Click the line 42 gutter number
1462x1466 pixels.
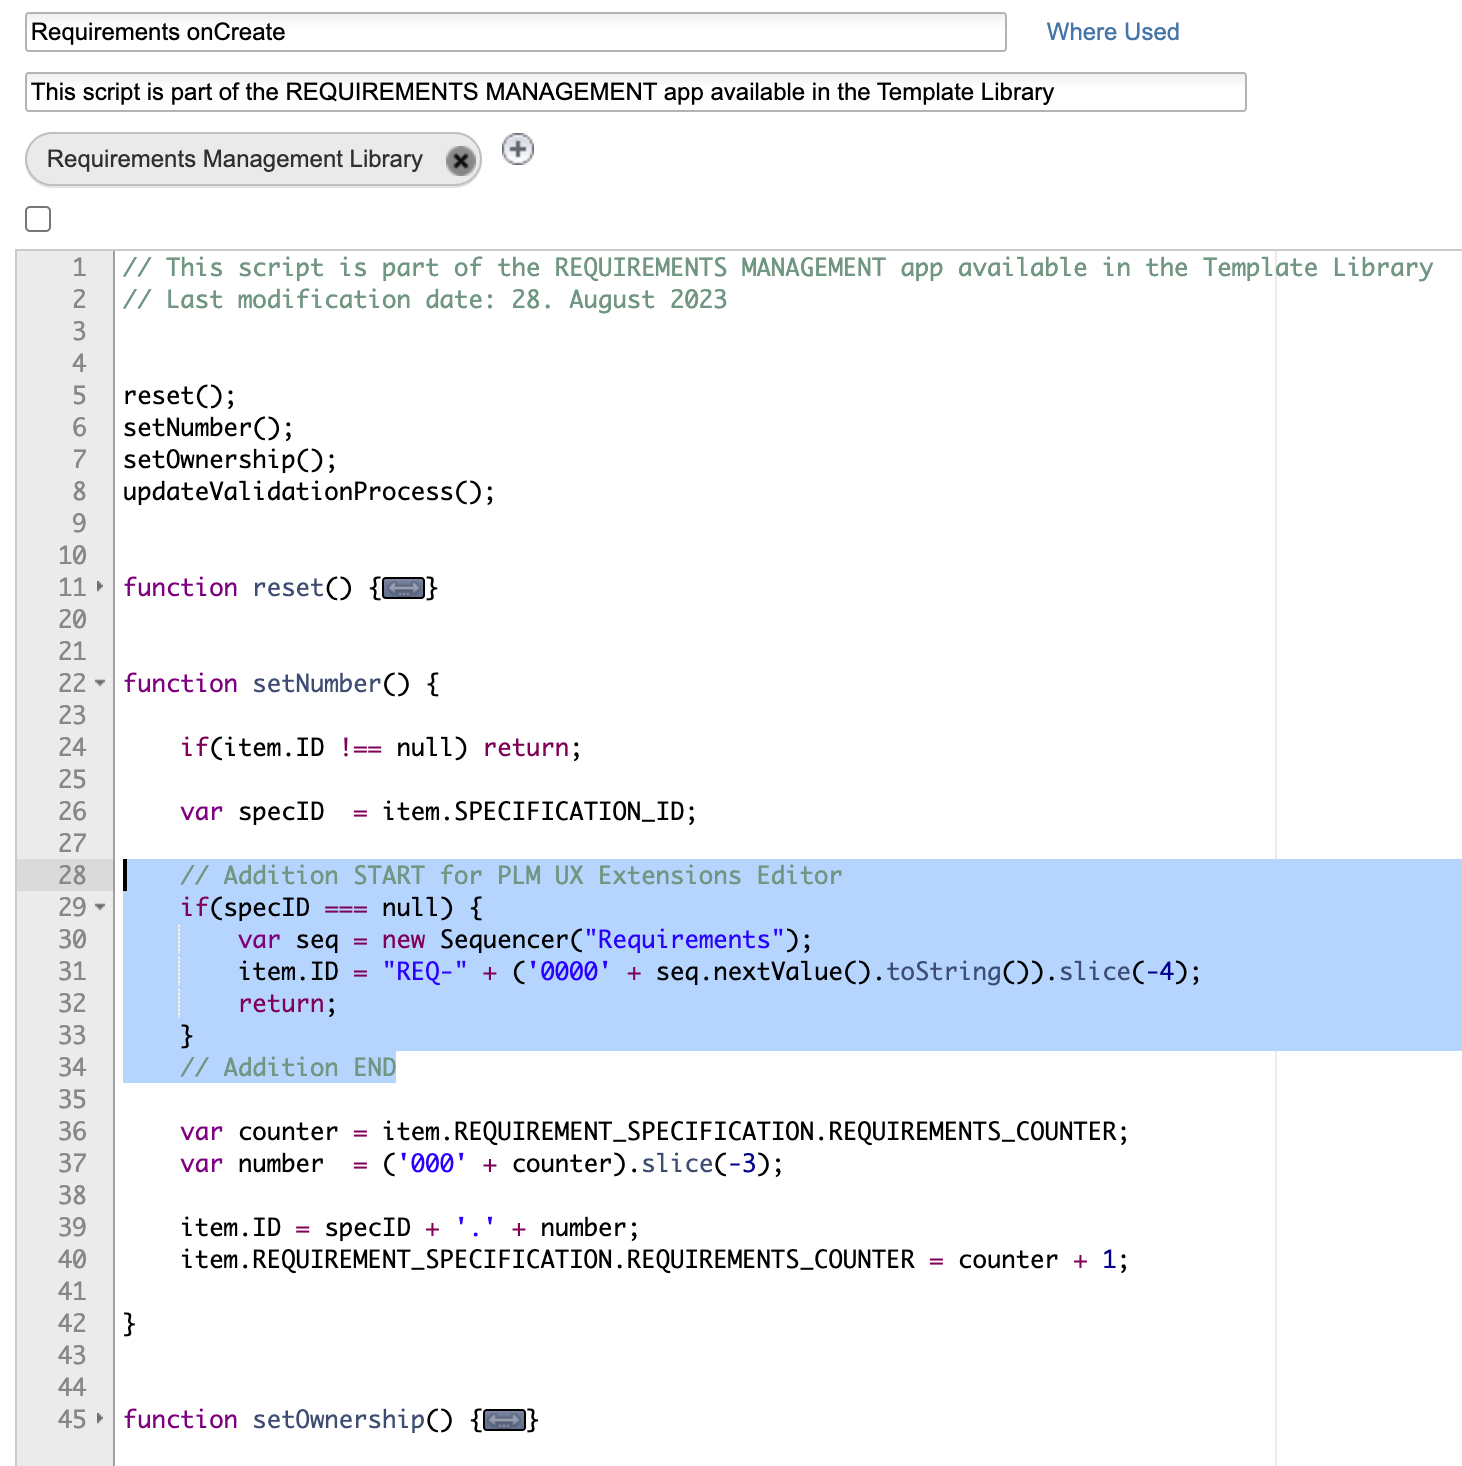72,1323
